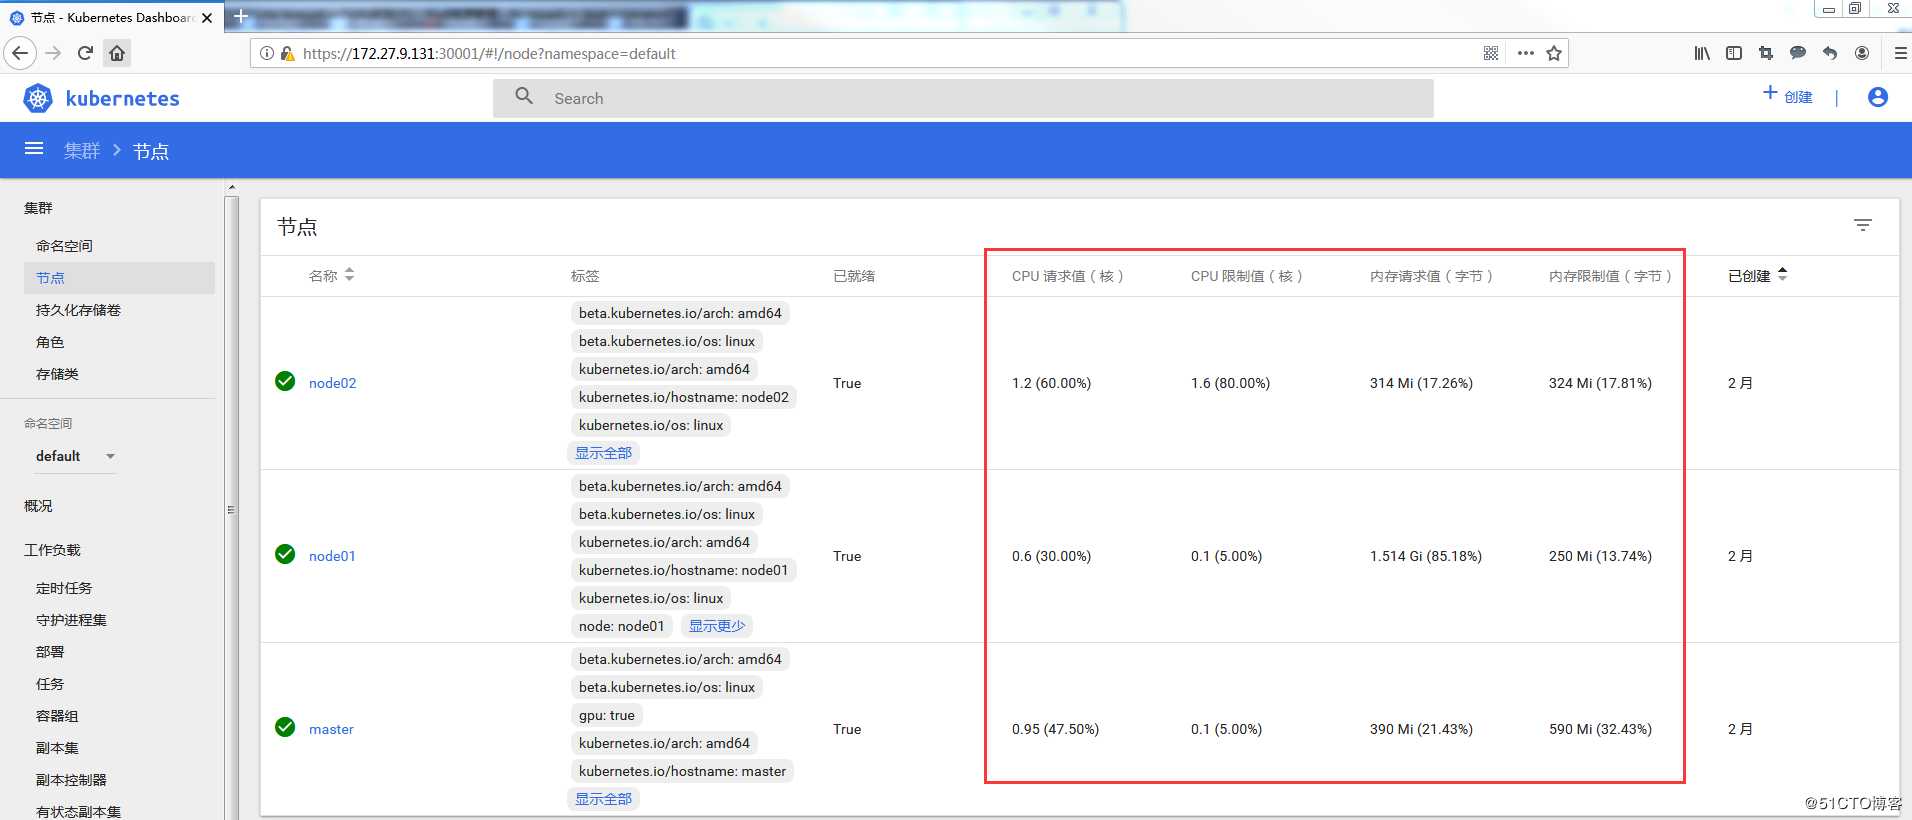Open page actions three-dot menu

coord(1525,53)
